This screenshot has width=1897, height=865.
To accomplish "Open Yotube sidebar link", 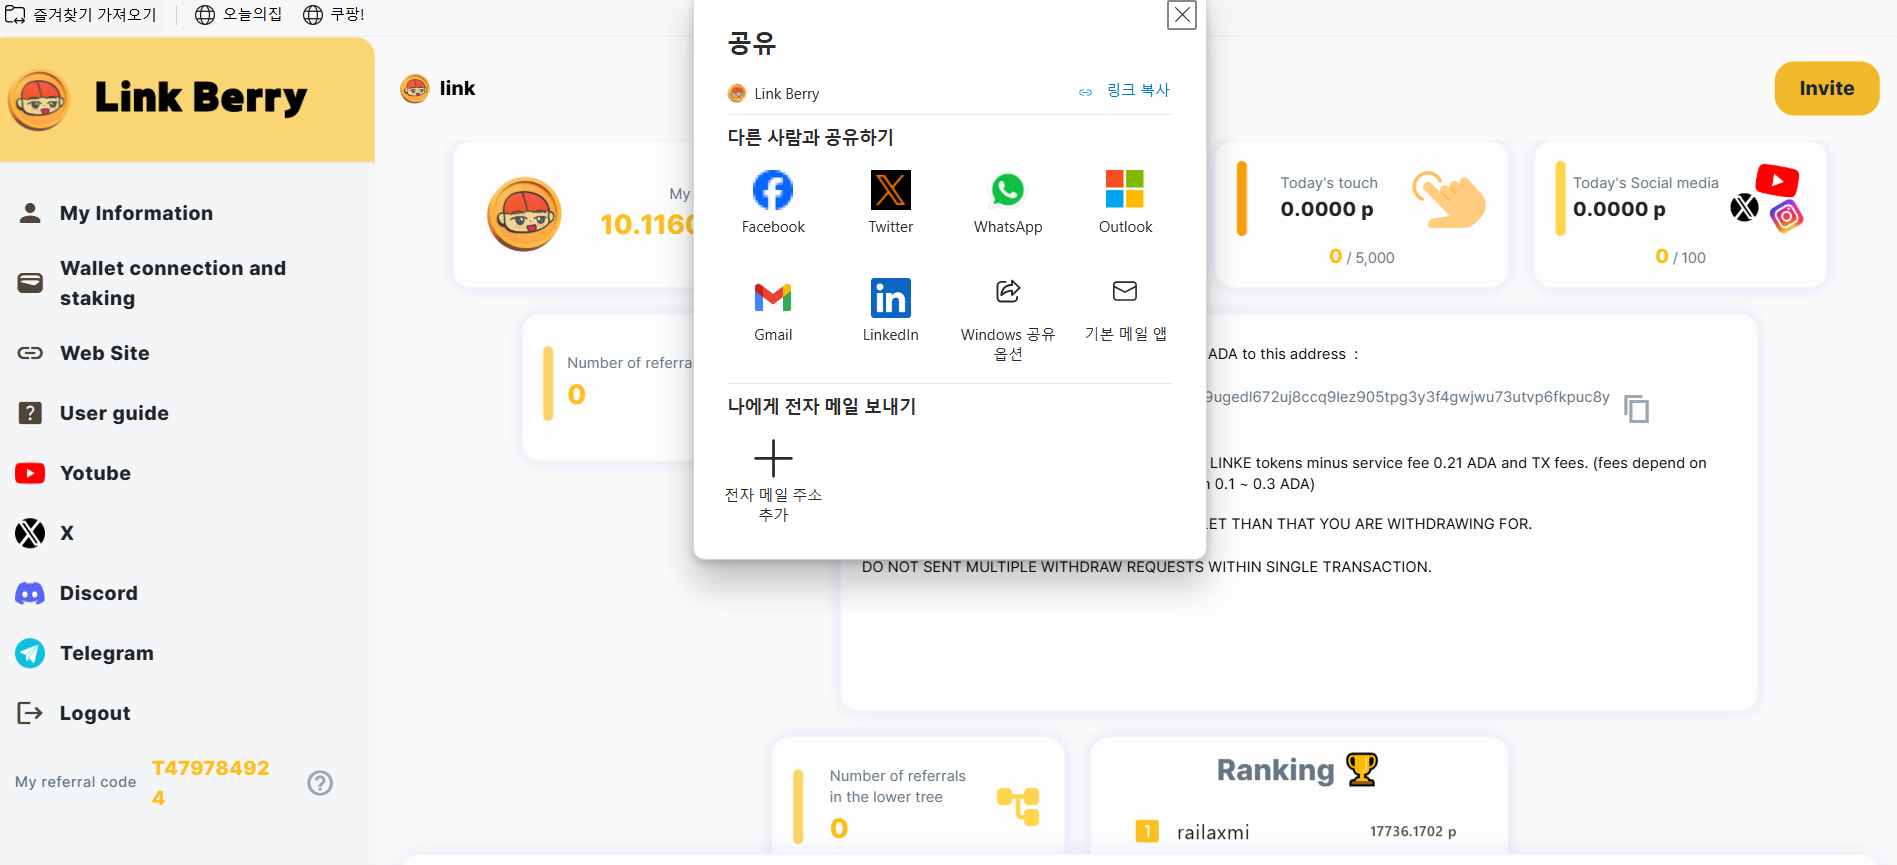I will 95,473.
